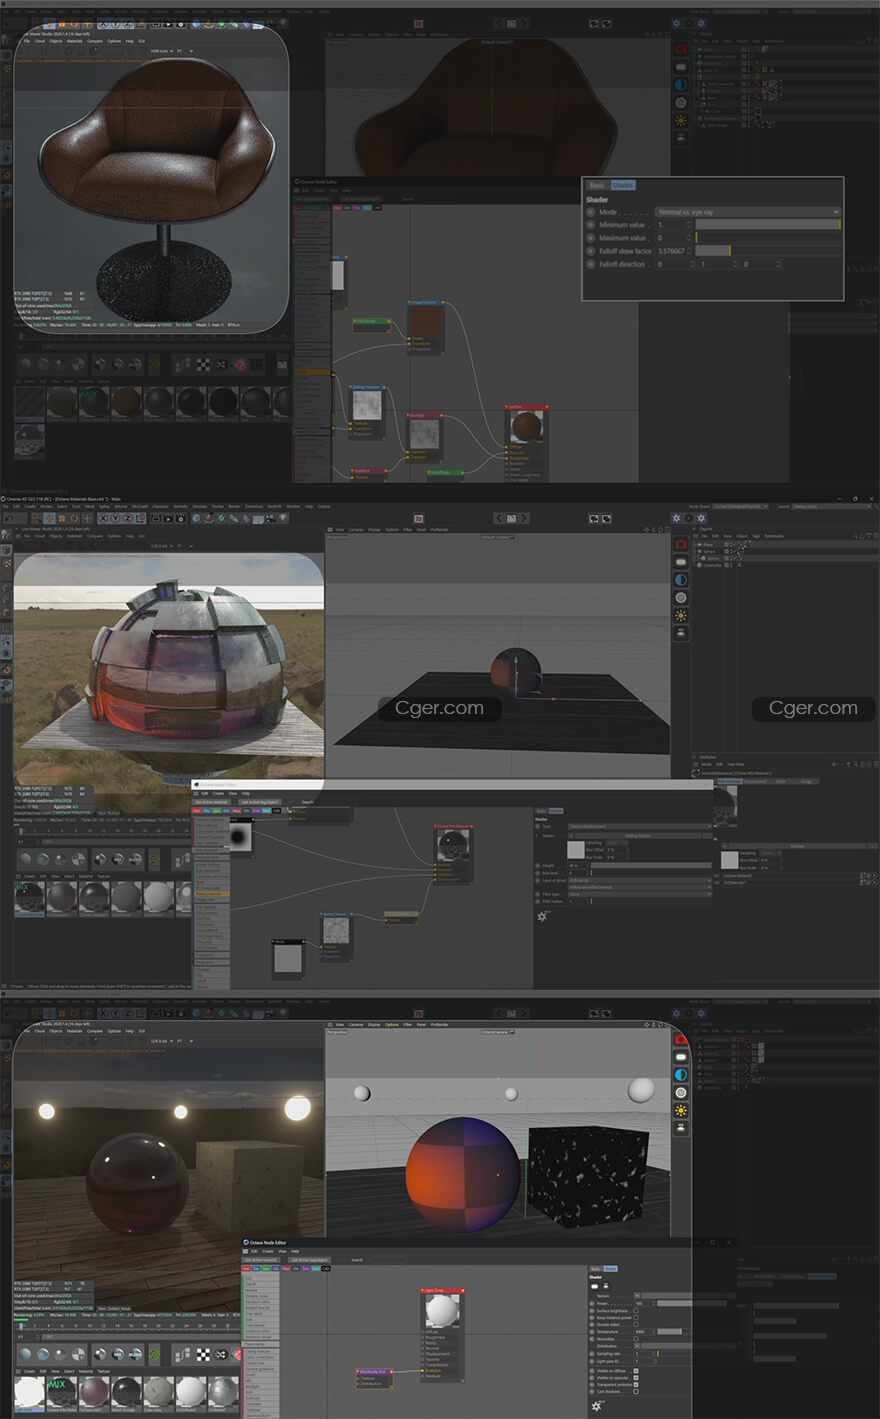This screenshot has height=1419, width=880.
Task: Open Filter type dropdown in middle node editor
Action: (639, 894)
